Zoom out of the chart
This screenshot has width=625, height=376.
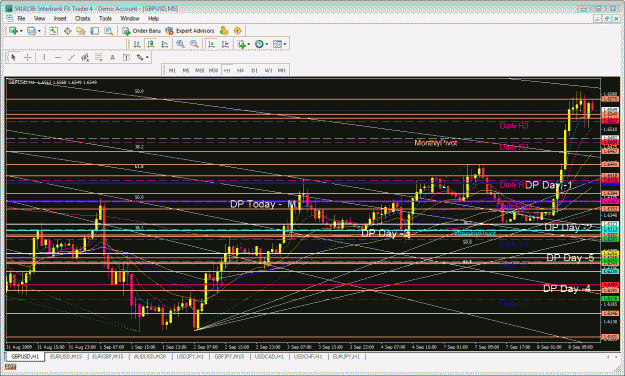[x=194, y=44]
